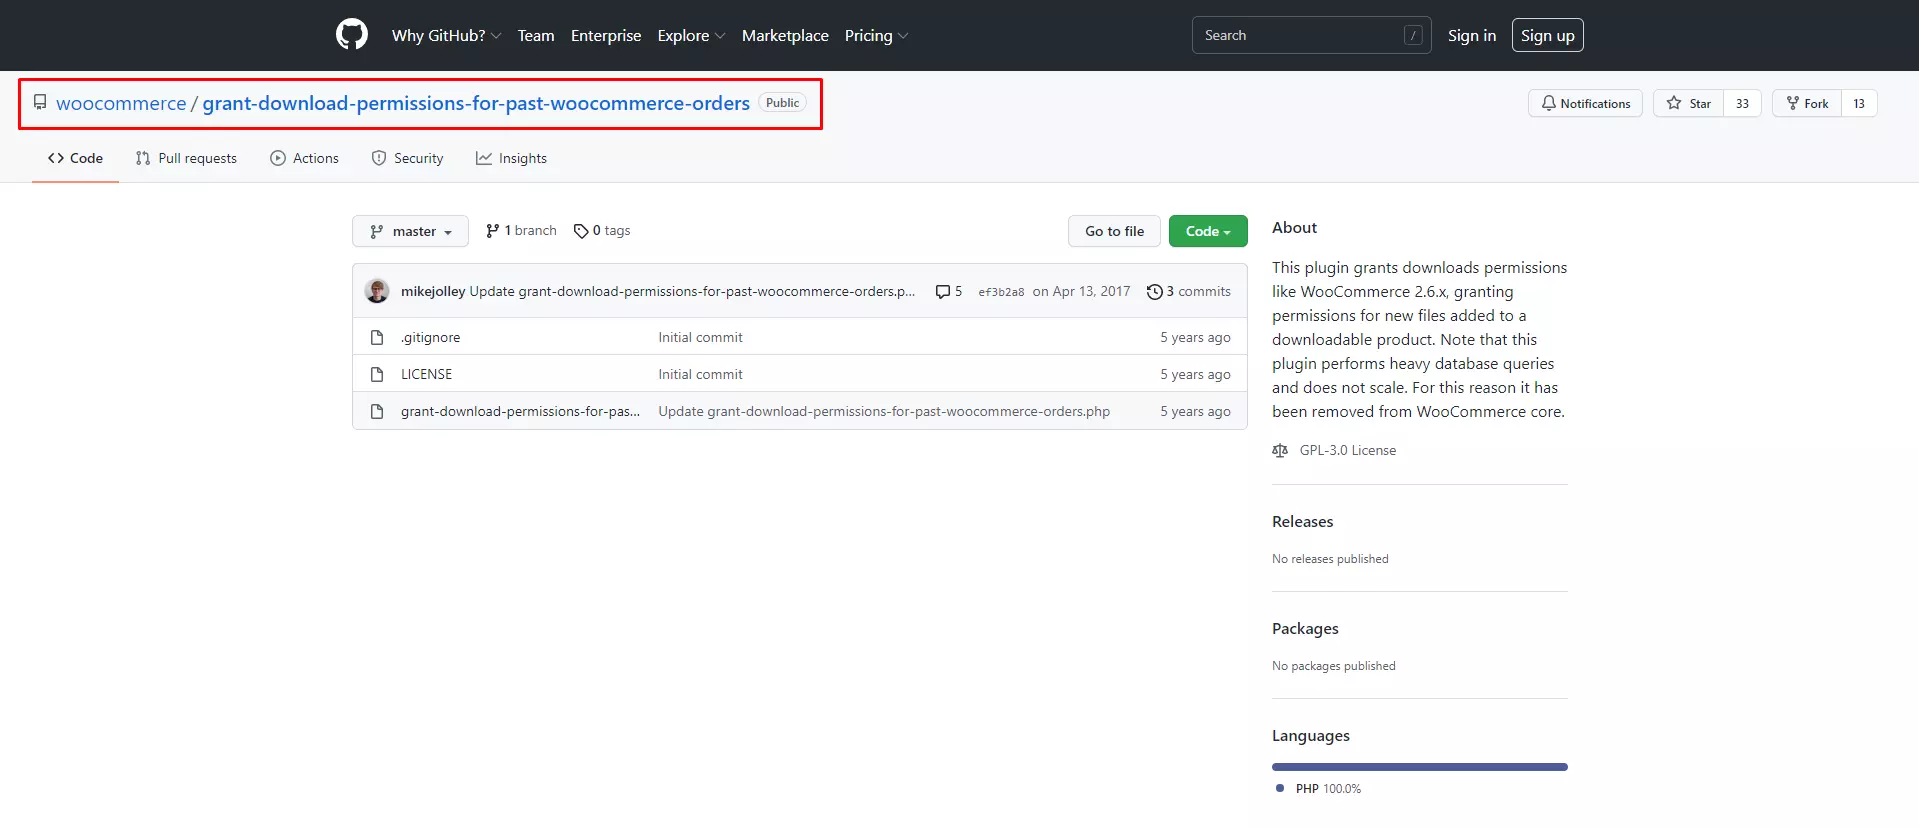The width and height of the screenshot is (1919, 828).
Task: Open the Releases section heading link
Action: point(1302,521)
